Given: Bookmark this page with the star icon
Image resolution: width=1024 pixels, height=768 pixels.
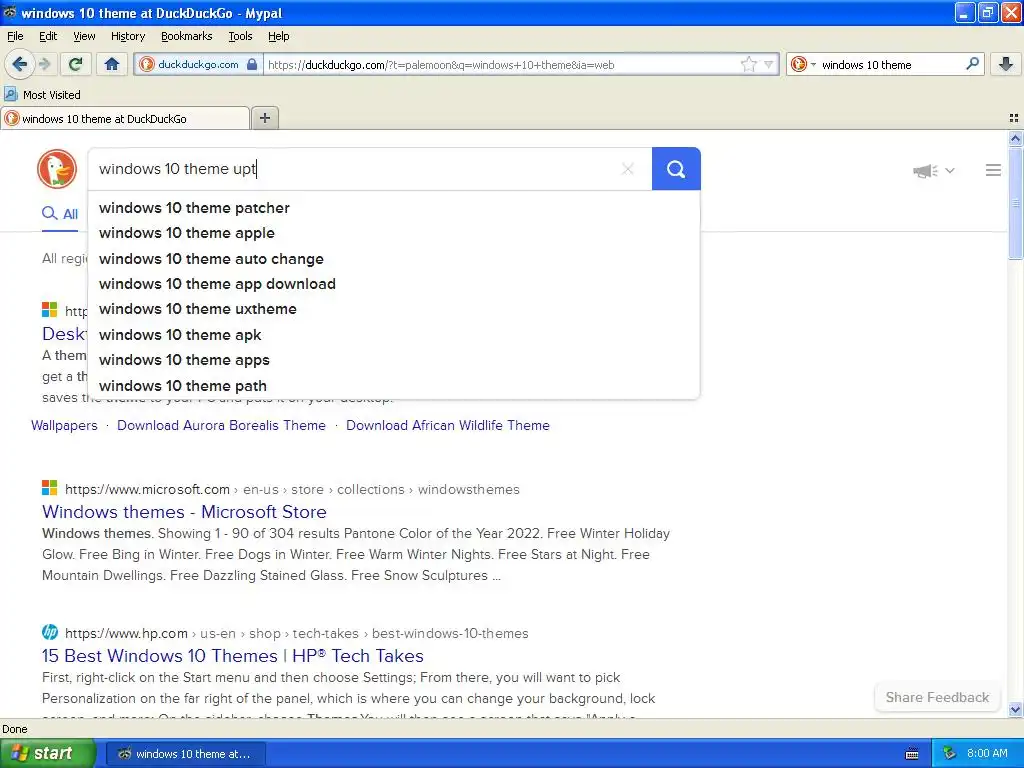Looking at the screenshot, I should tap(748, 64).
